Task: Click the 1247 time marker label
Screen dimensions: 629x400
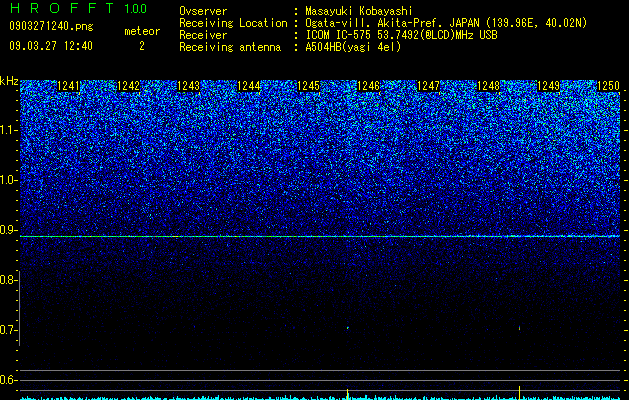Action: [428, 86]
